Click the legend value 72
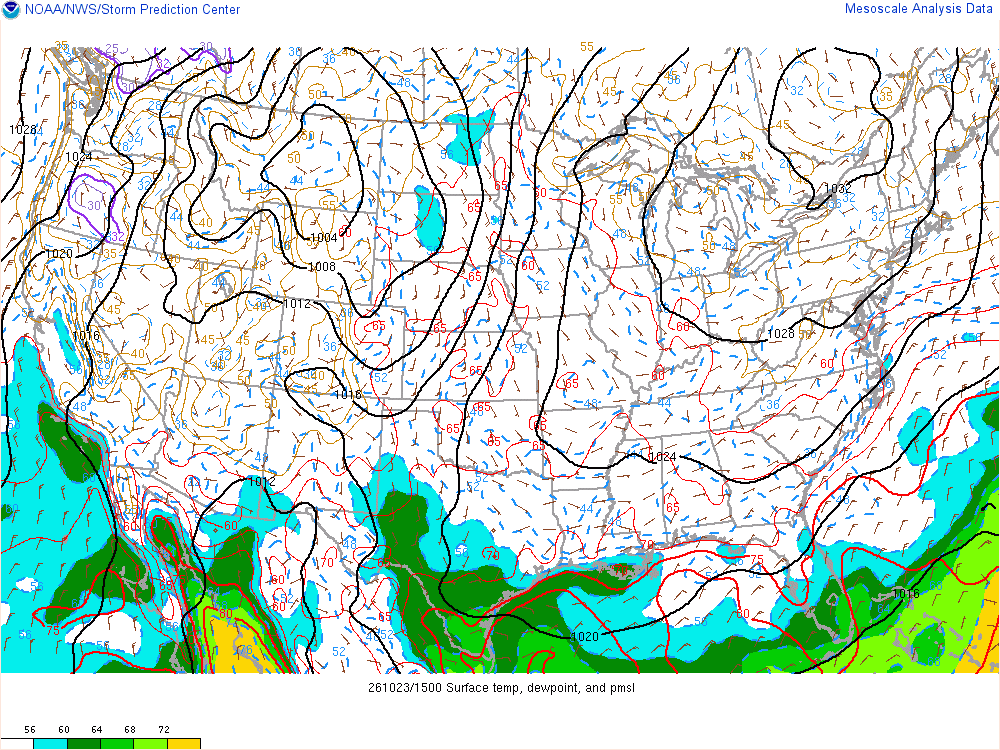Screen dimensions: 1000x750 [x=163, y=730]
